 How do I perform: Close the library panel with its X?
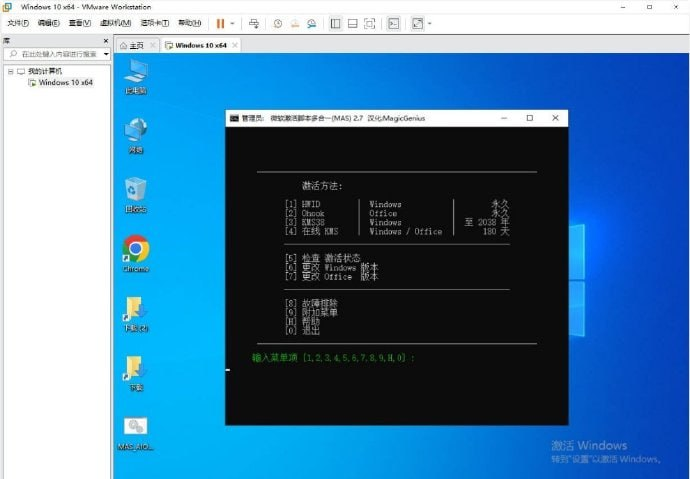106,41
